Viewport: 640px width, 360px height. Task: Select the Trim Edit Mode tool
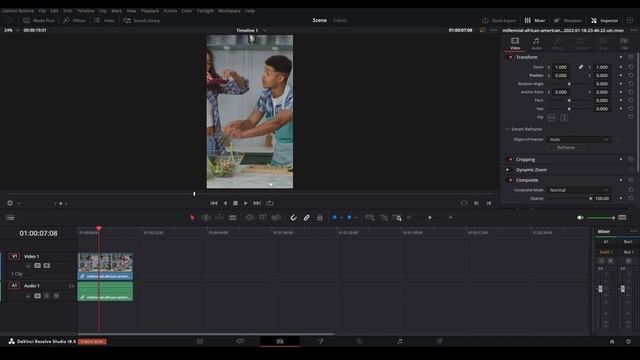click(x=206, y=218)
